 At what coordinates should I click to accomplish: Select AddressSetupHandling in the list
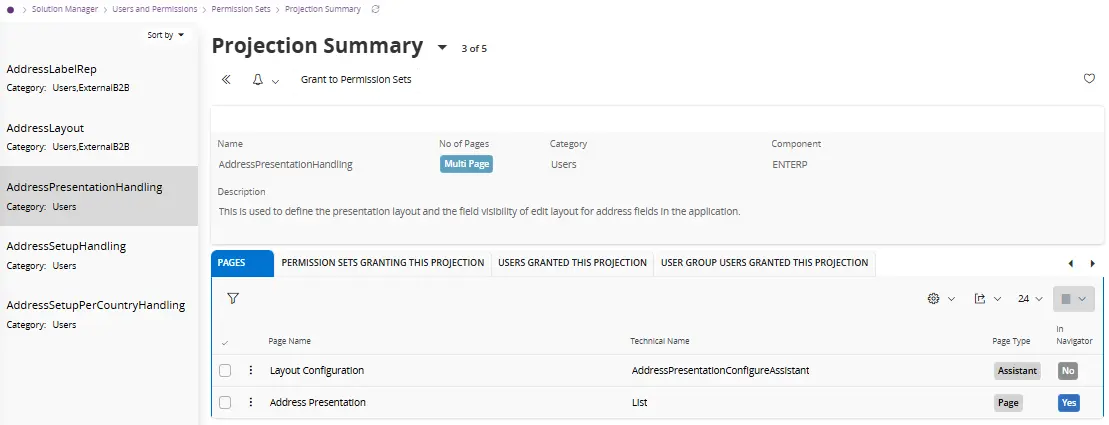[66, 246]
